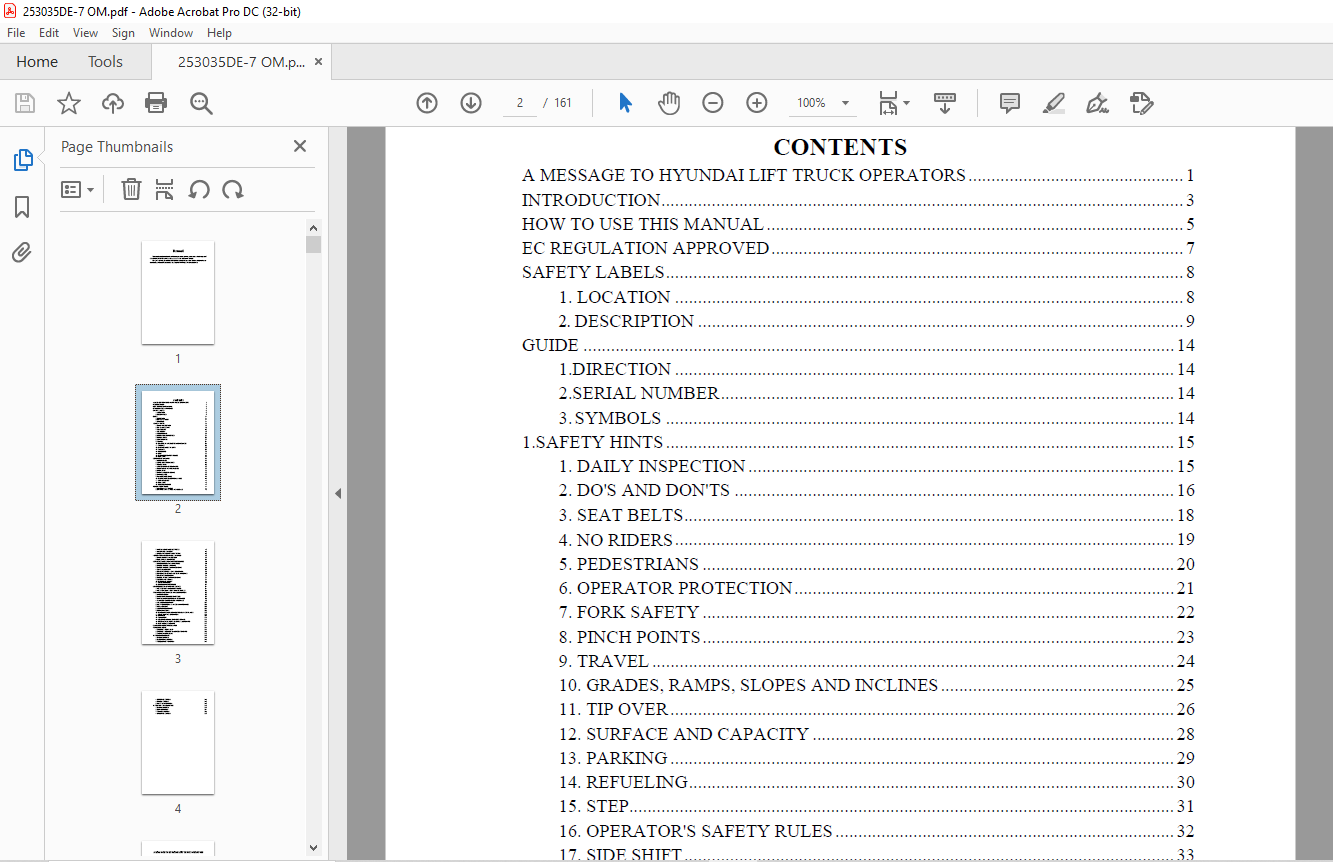Go to the next page arrow
Screen dimensions: 1333x862
click(471, 103)
